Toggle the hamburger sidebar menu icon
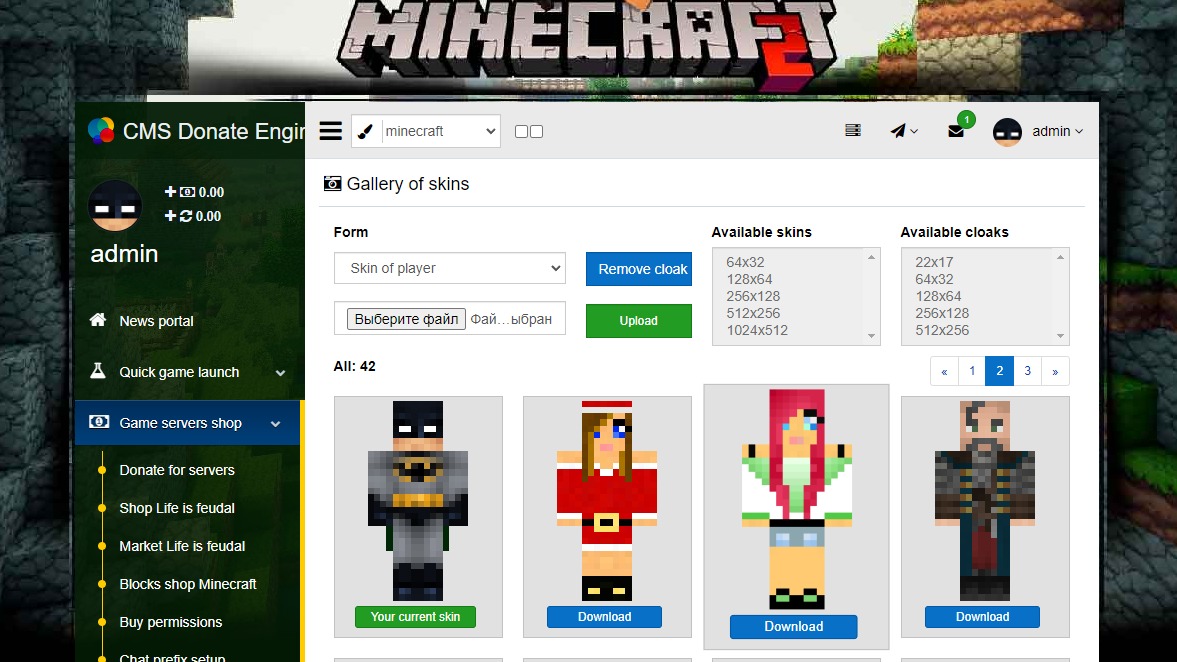Screen dimensions: 1177x662 pyautogui.click(x=331, y=131)
